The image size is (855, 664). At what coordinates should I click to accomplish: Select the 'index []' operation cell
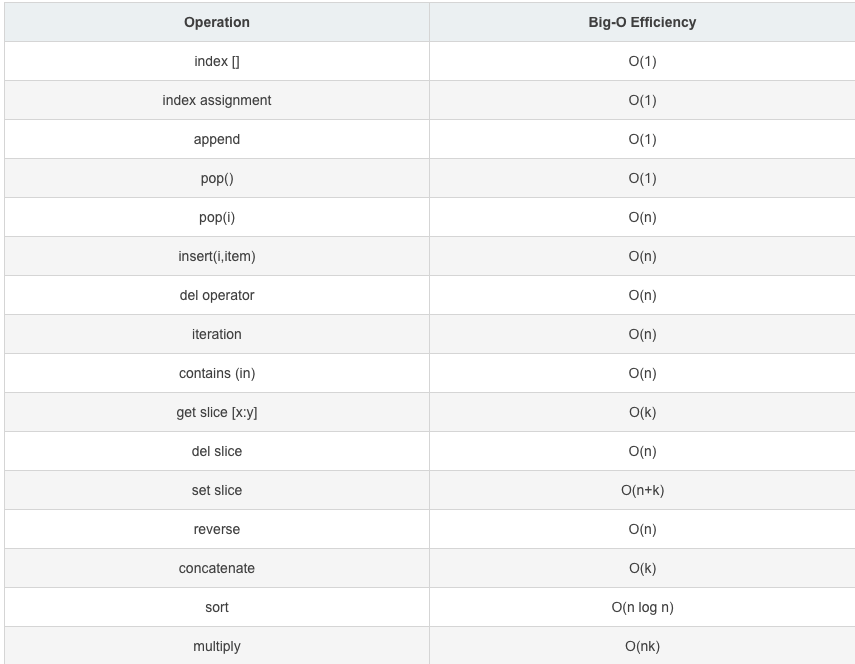click(x=217, y=61)
